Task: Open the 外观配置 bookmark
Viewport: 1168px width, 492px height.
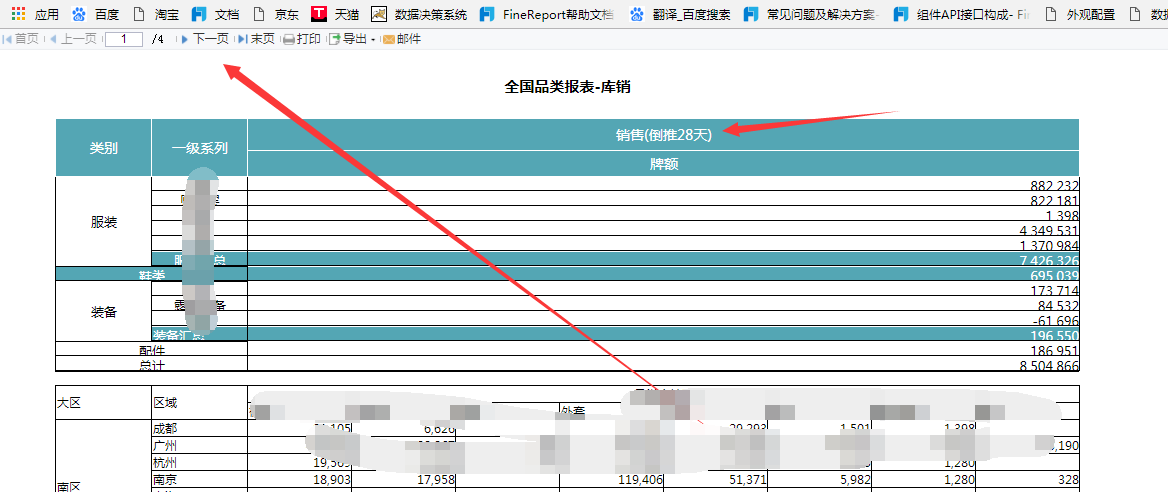Action: pyautogui.click(x=1080, y=14)
